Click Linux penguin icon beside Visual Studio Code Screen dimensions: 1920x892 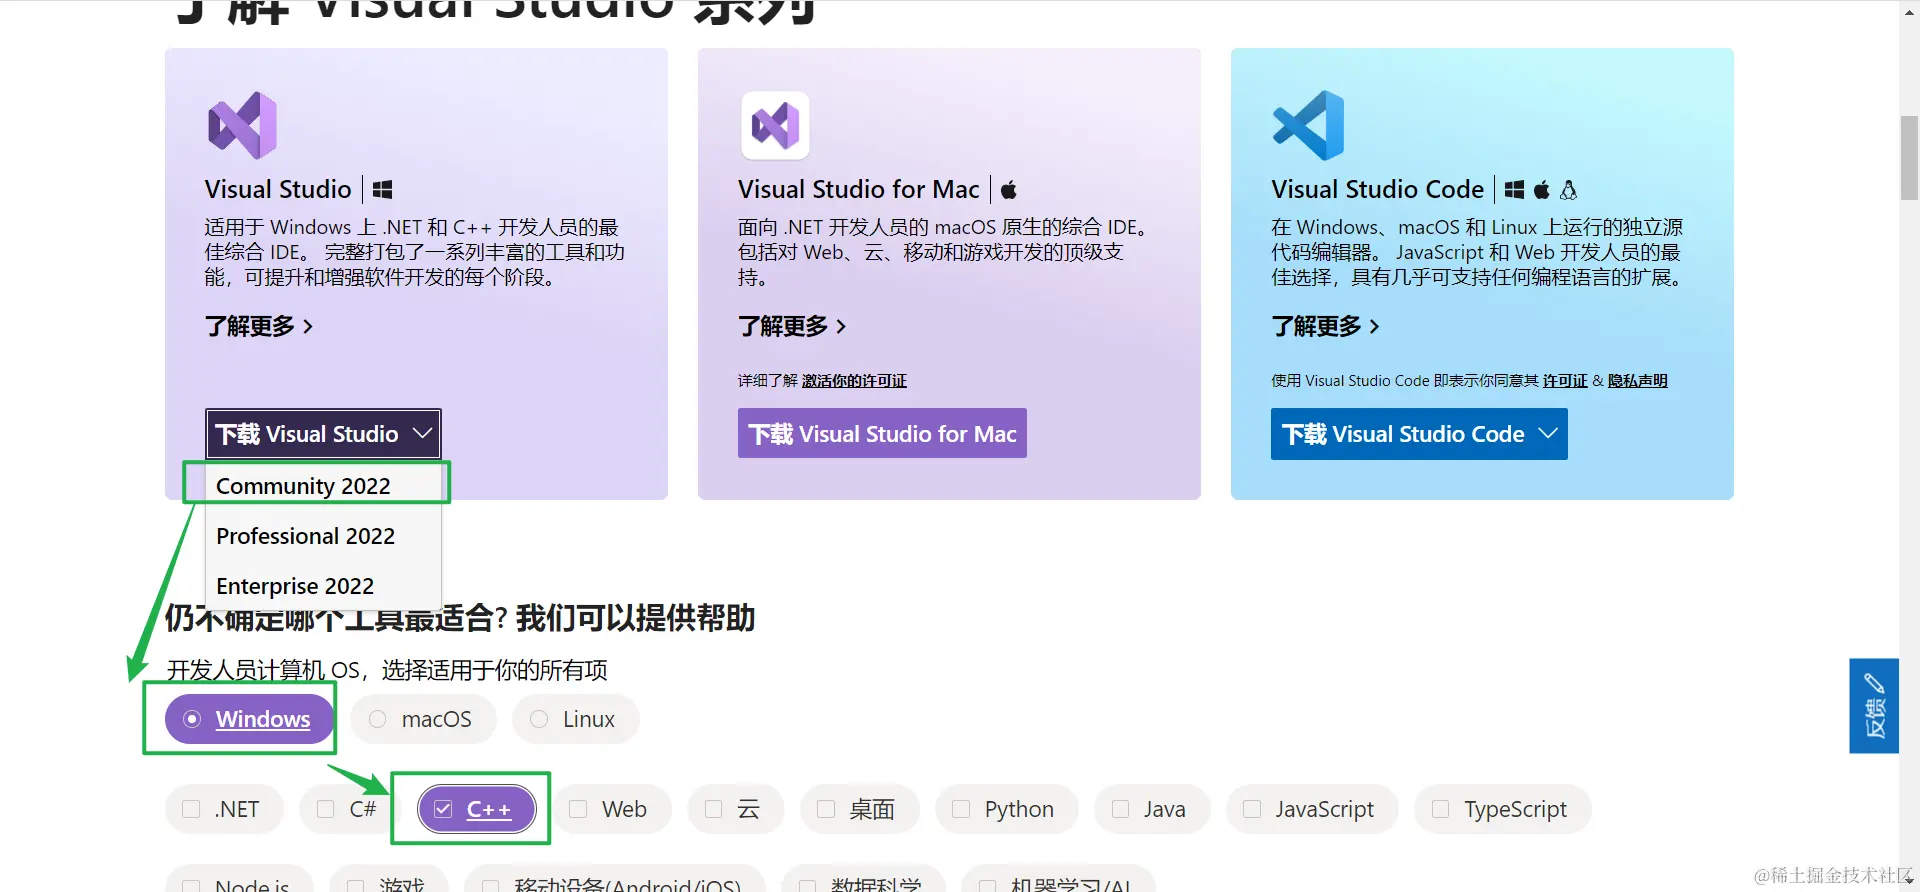[1568, 189]
